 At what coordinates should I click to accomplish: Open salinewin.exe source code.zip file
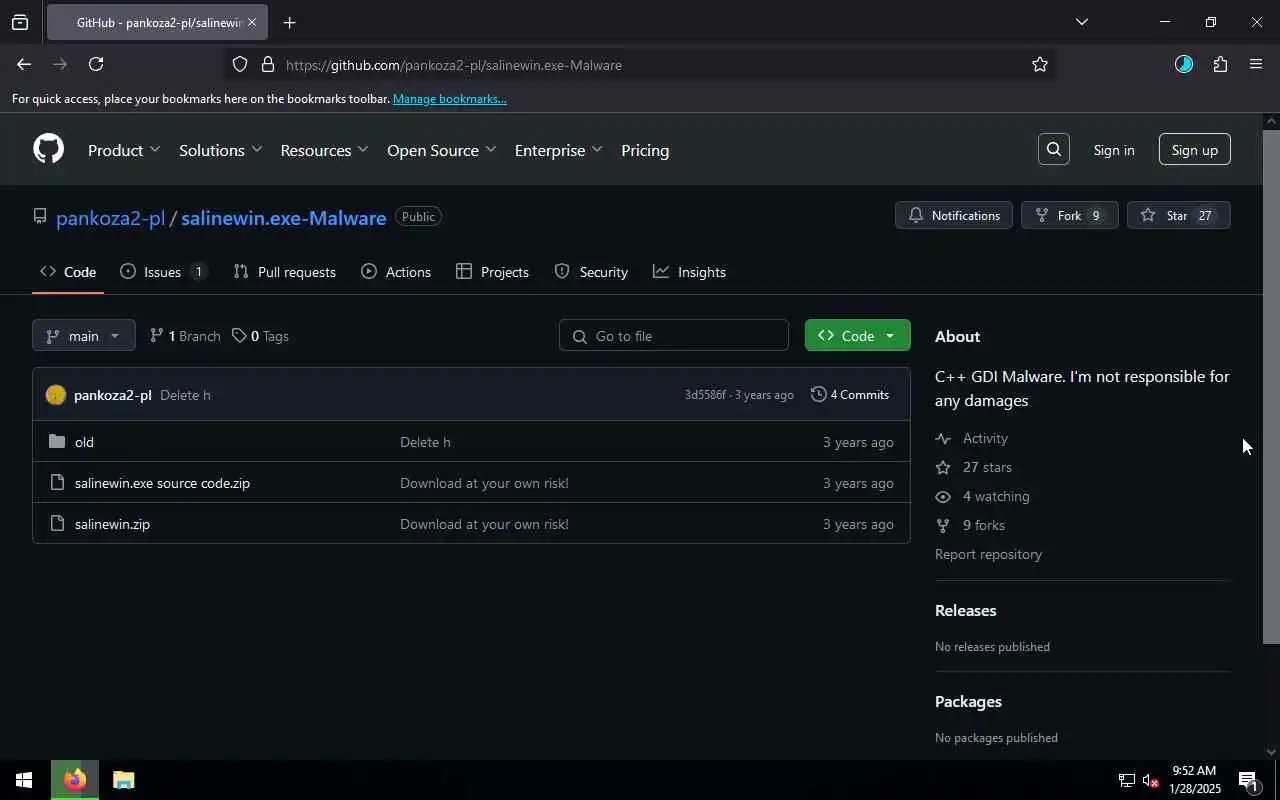pos(162,483)
